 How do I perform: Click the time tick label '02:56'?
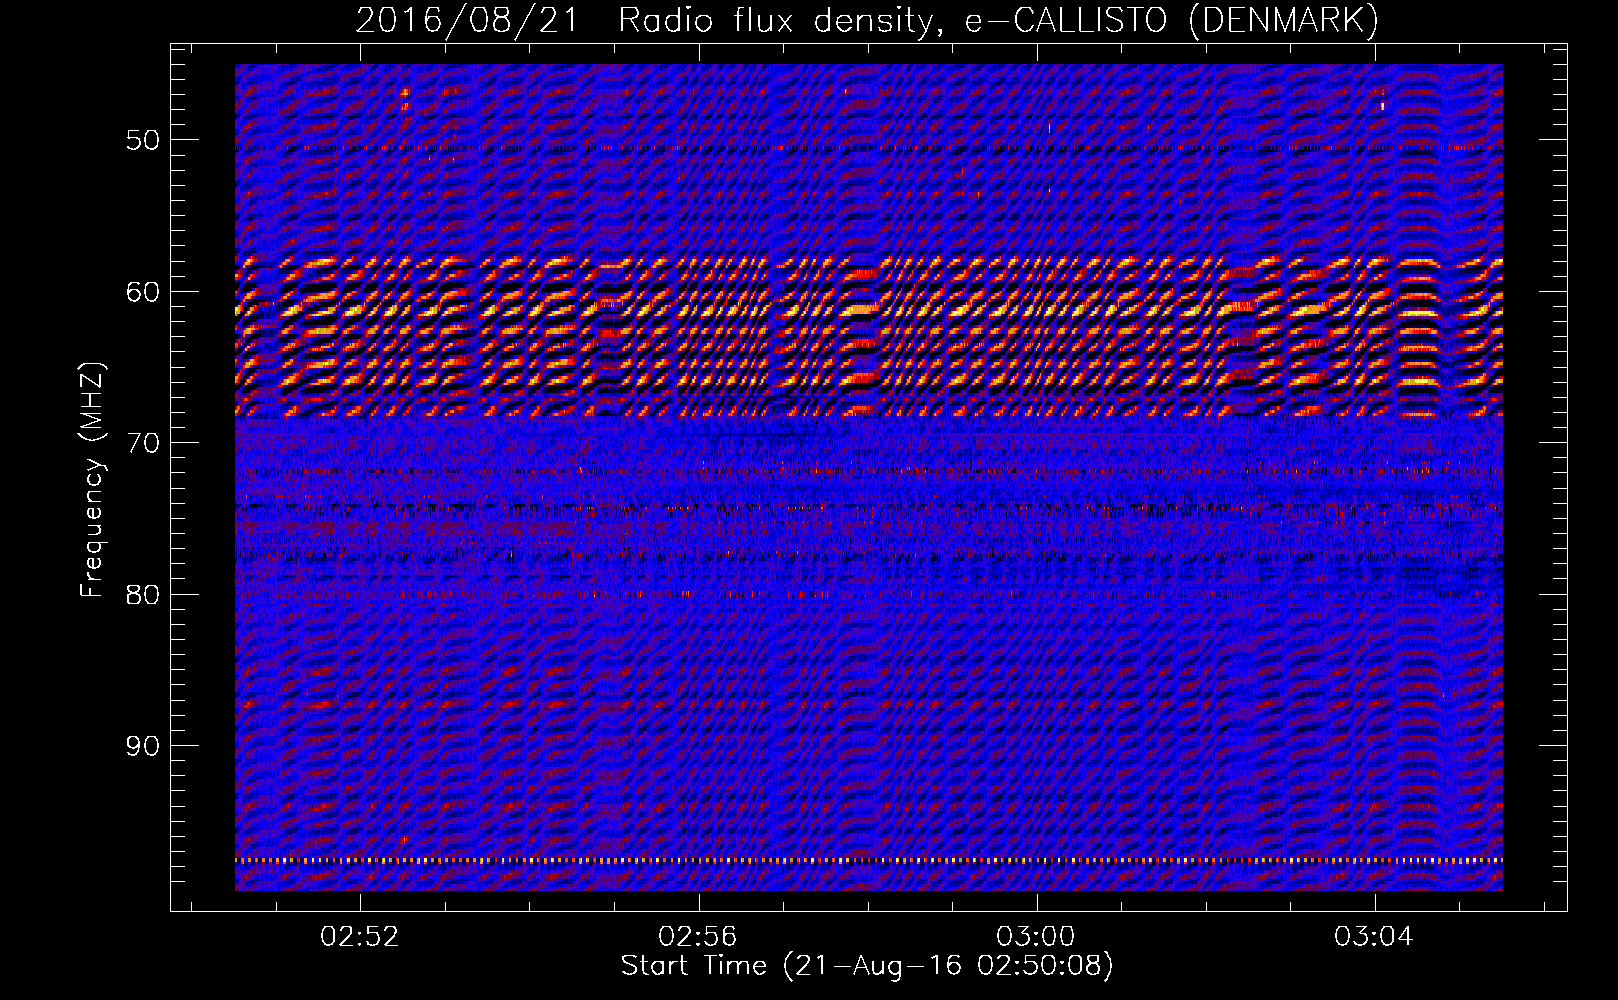[698, 937]
